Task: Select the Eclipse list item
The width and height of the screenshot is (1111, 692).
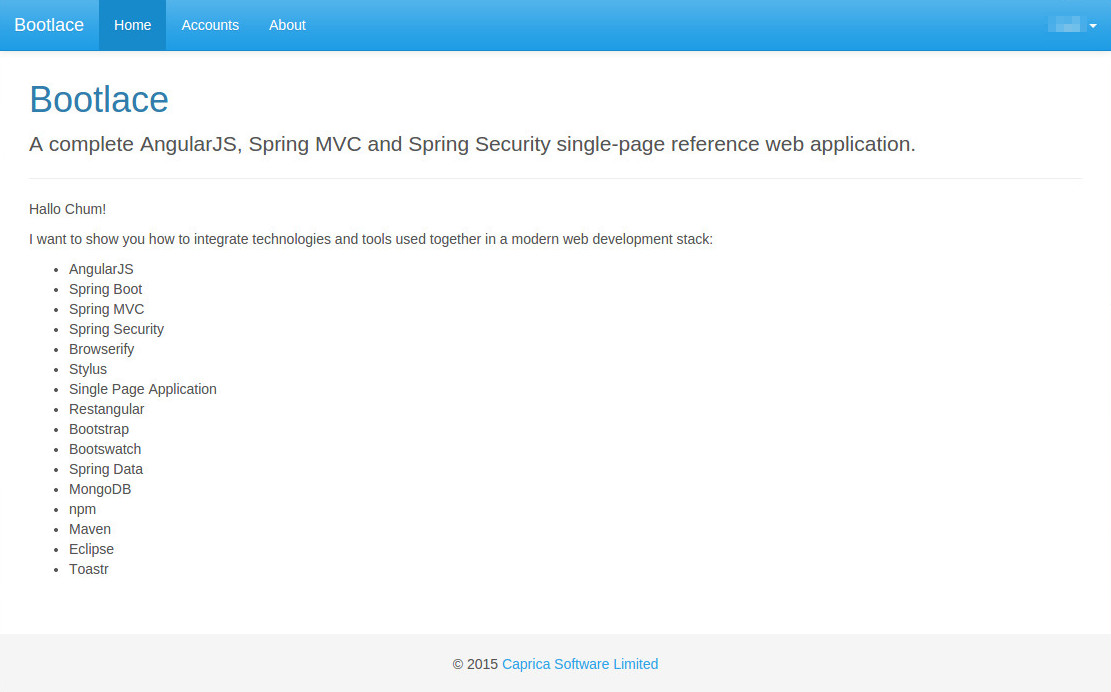Action: 91,549
